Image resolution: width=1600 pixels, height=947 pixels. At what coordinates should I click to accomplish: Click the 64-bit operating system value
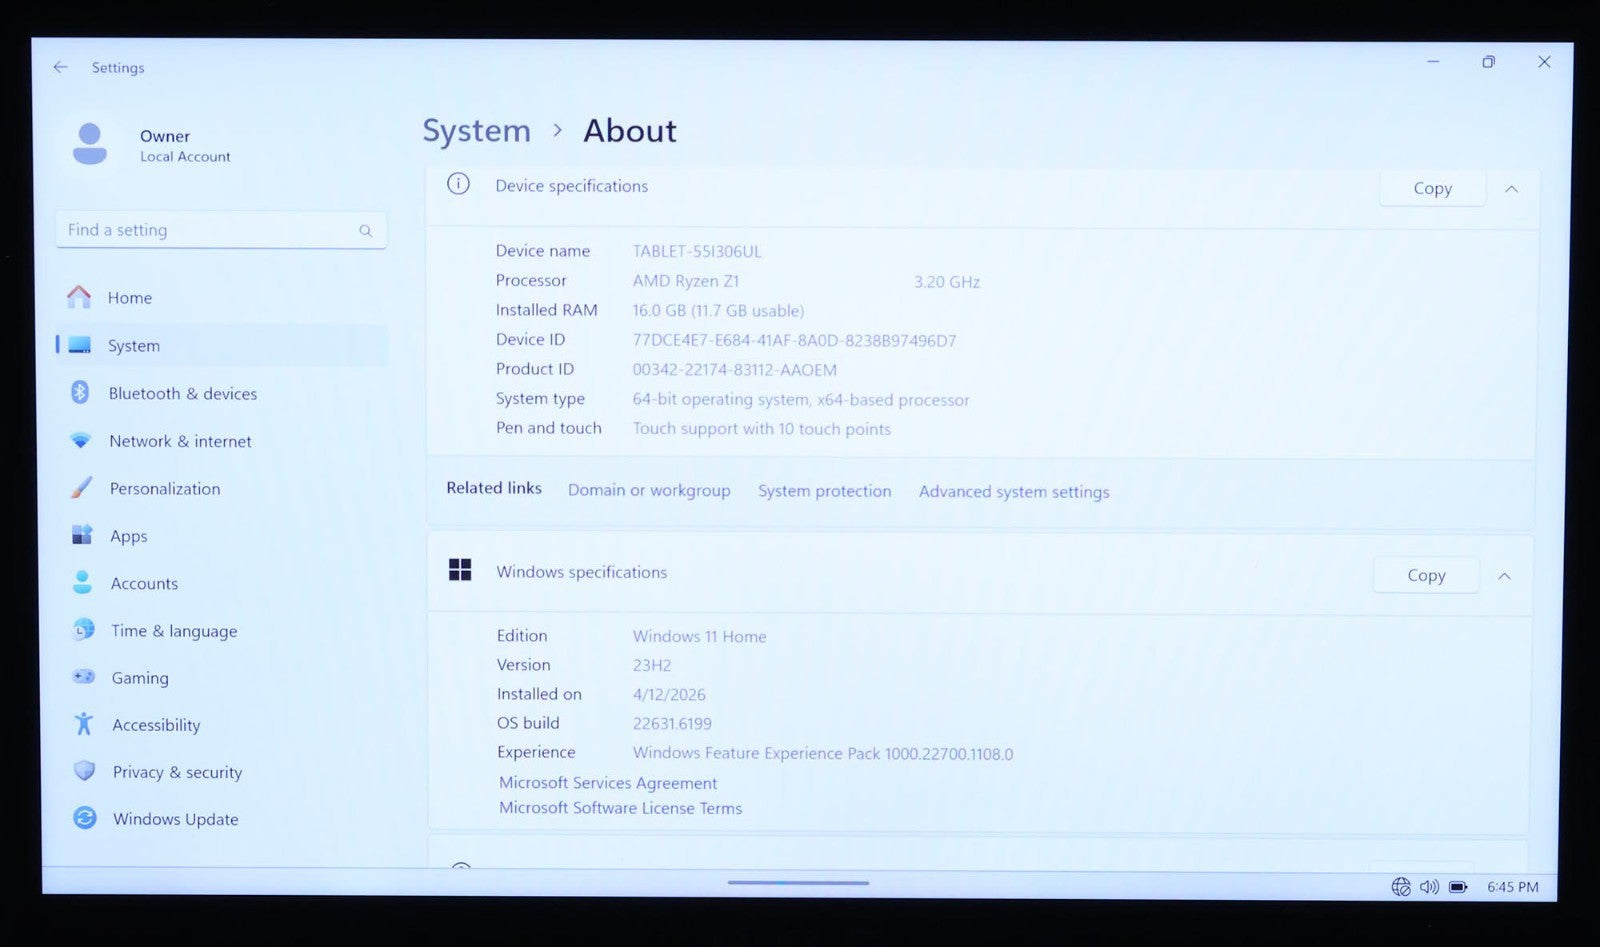[x=801, y=400]
